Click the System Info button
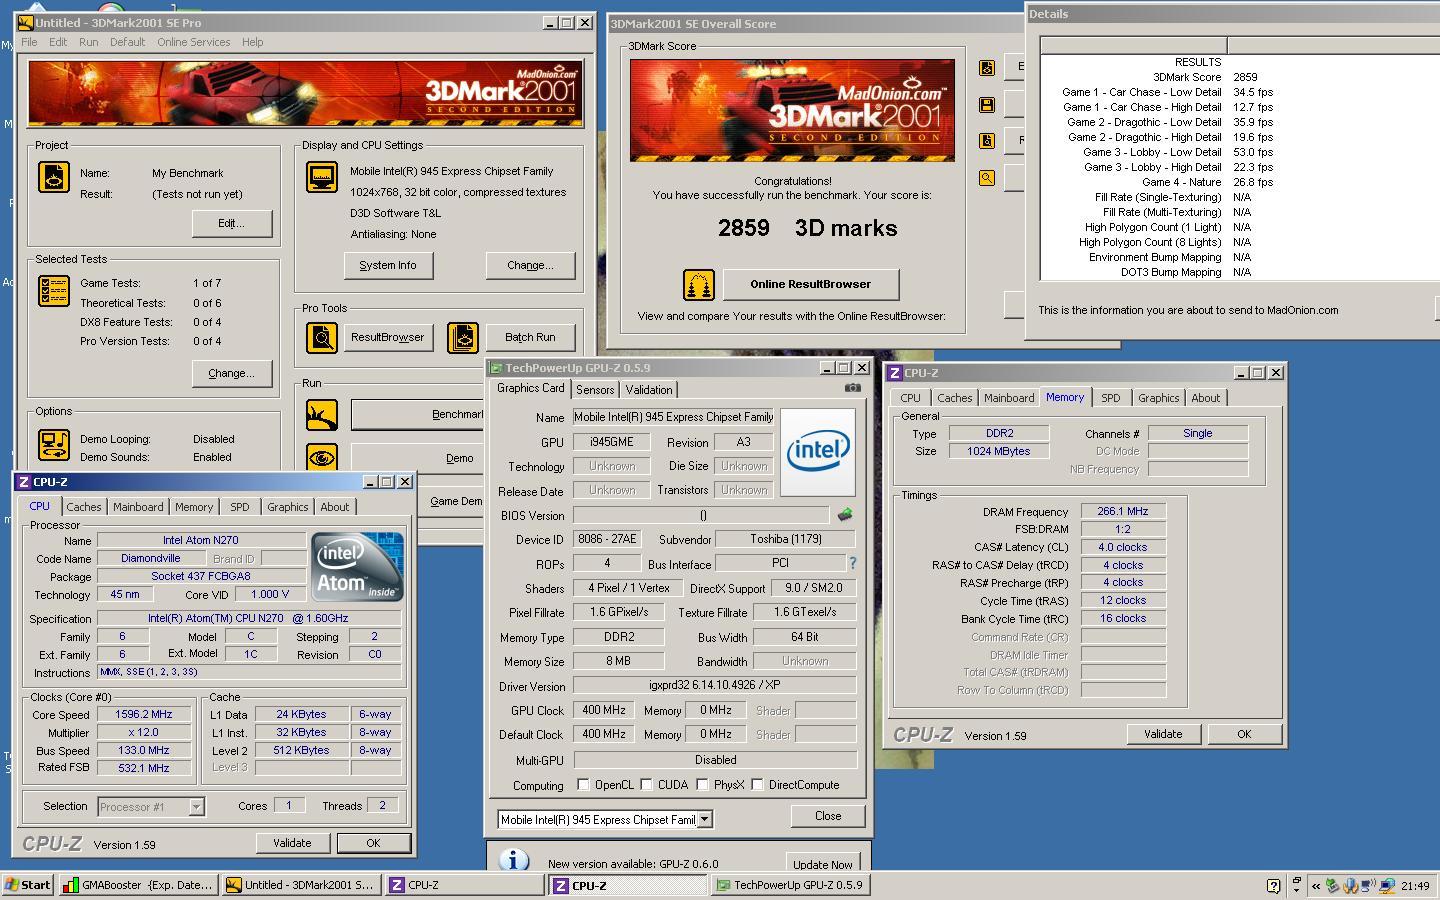1440x900 pixels. click(388, 265)
